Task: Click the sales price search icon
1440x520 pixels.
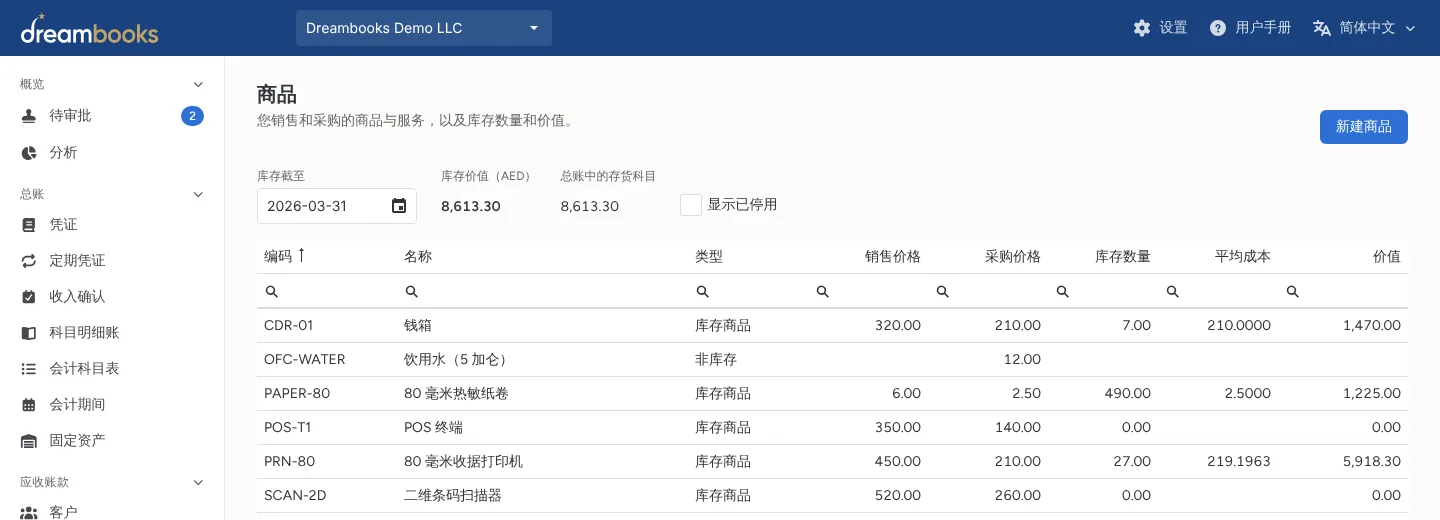Action: (x=822, y=292)
